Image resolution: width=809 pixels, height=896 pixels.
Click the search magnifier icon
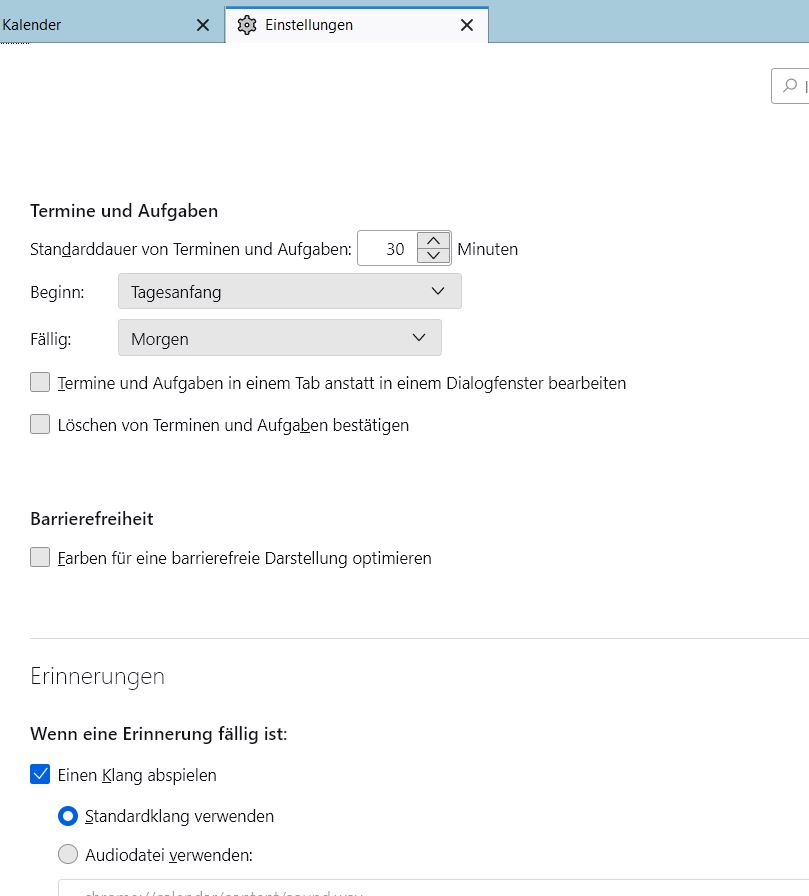point(790,86)
